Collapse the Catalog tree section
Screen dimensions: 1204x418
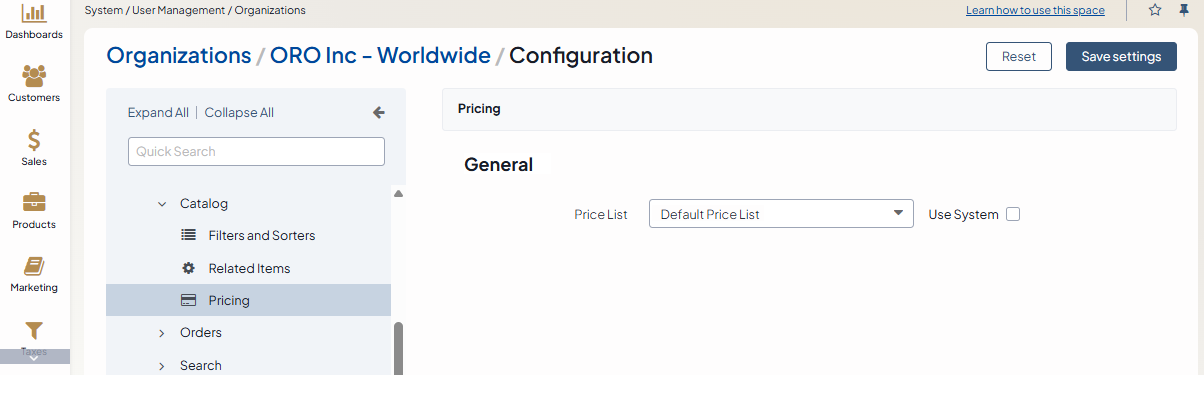(162, 204)
